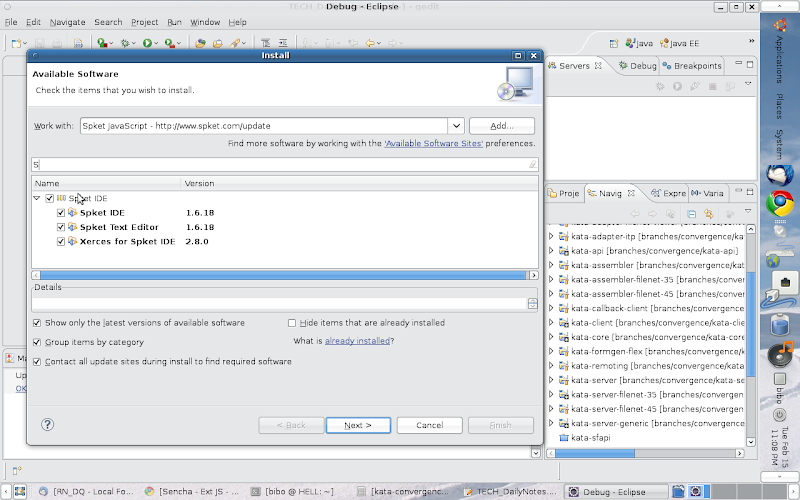This screenshot has height=500, width=800.
Task: Click the Next > button
Action: [358, 425]
